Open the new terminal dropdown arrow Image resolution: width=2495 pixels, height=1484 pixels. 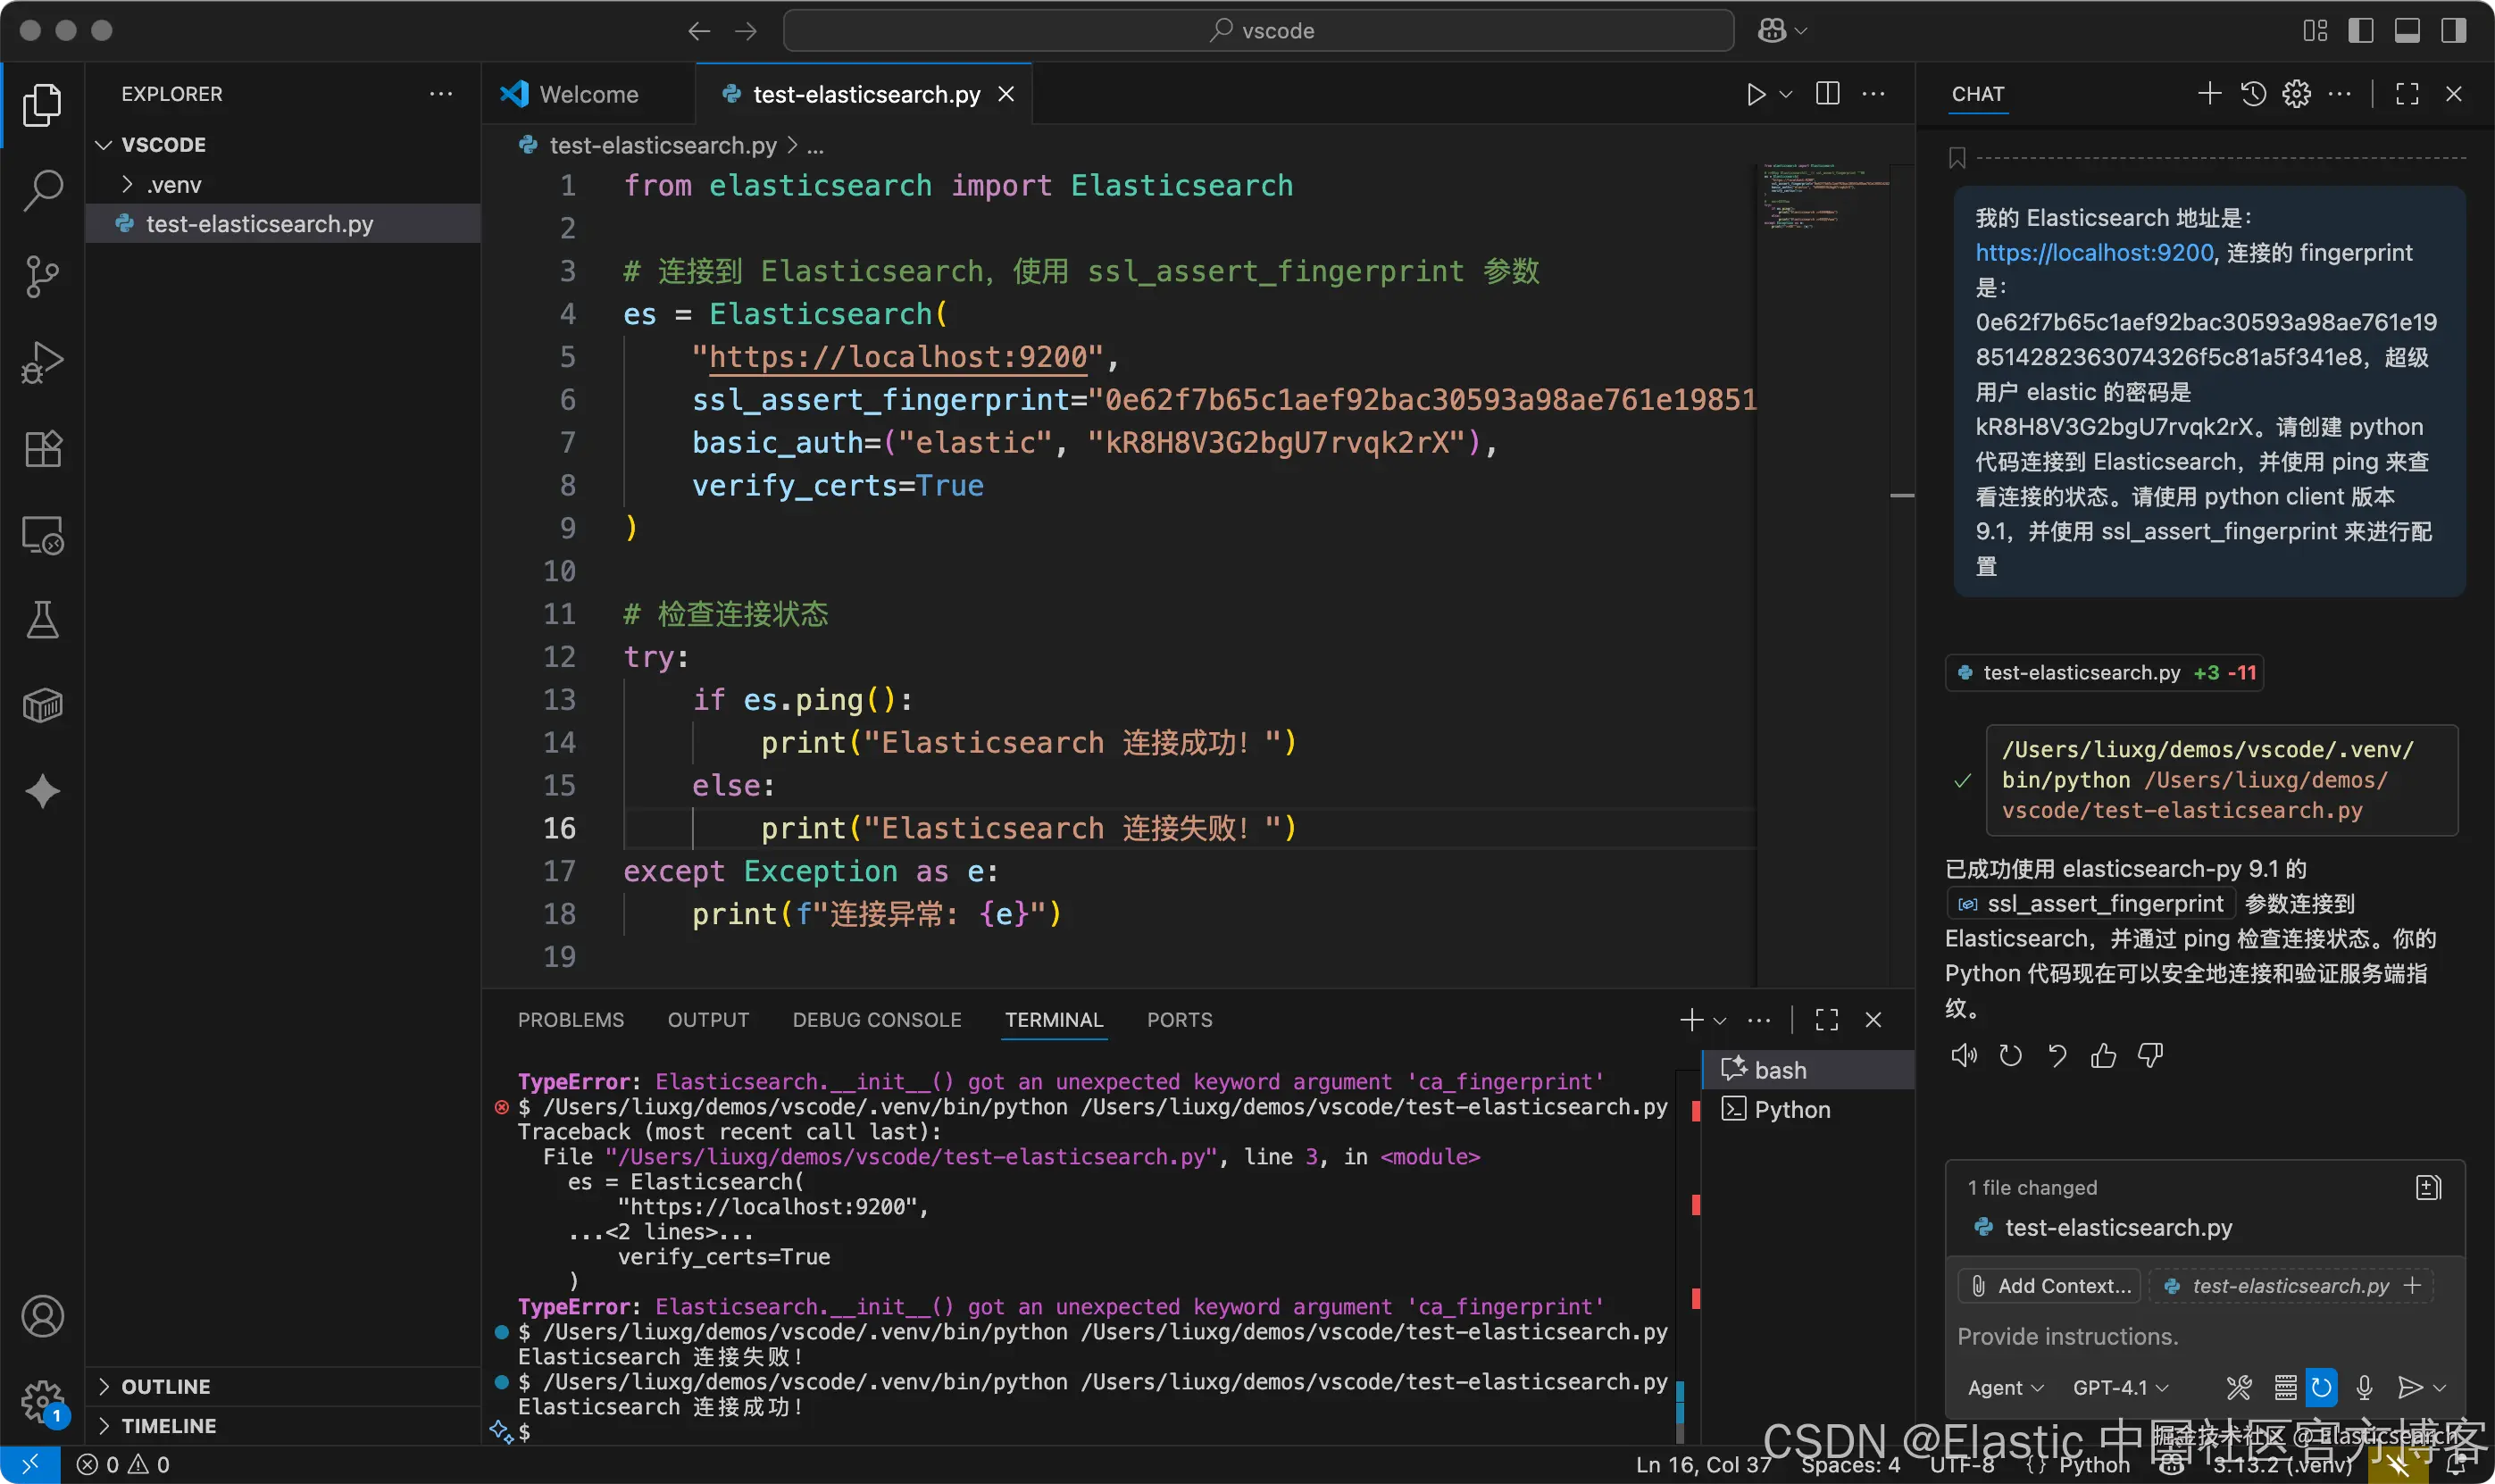(x=1720, y=1020)
